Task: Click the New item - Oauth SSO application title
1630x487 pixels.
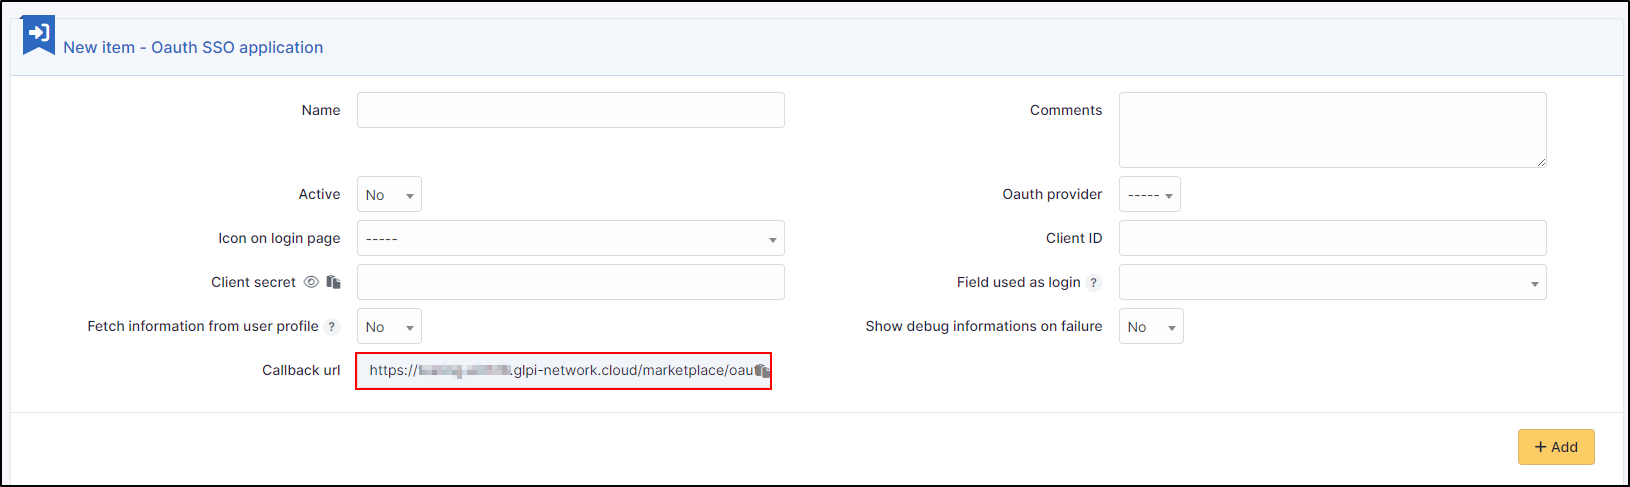Action: click(193, 47)
